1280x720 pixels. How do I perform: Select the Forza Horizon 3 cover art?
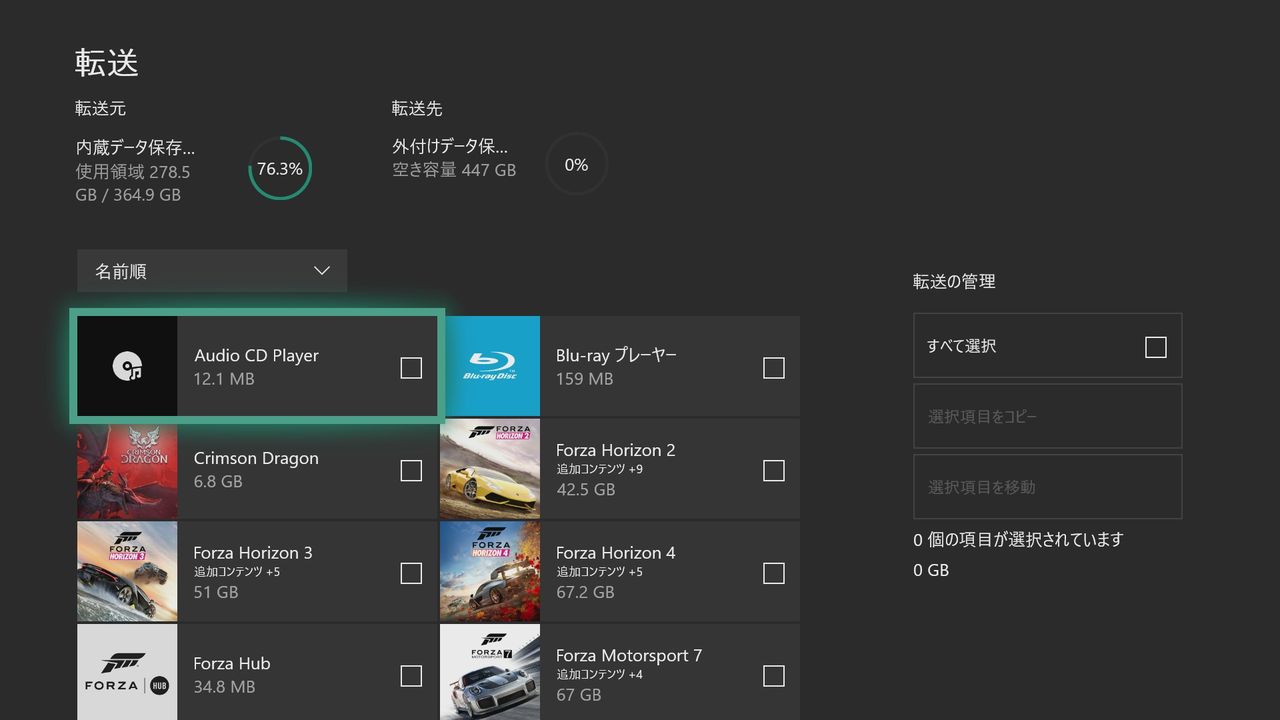[127, 572]
